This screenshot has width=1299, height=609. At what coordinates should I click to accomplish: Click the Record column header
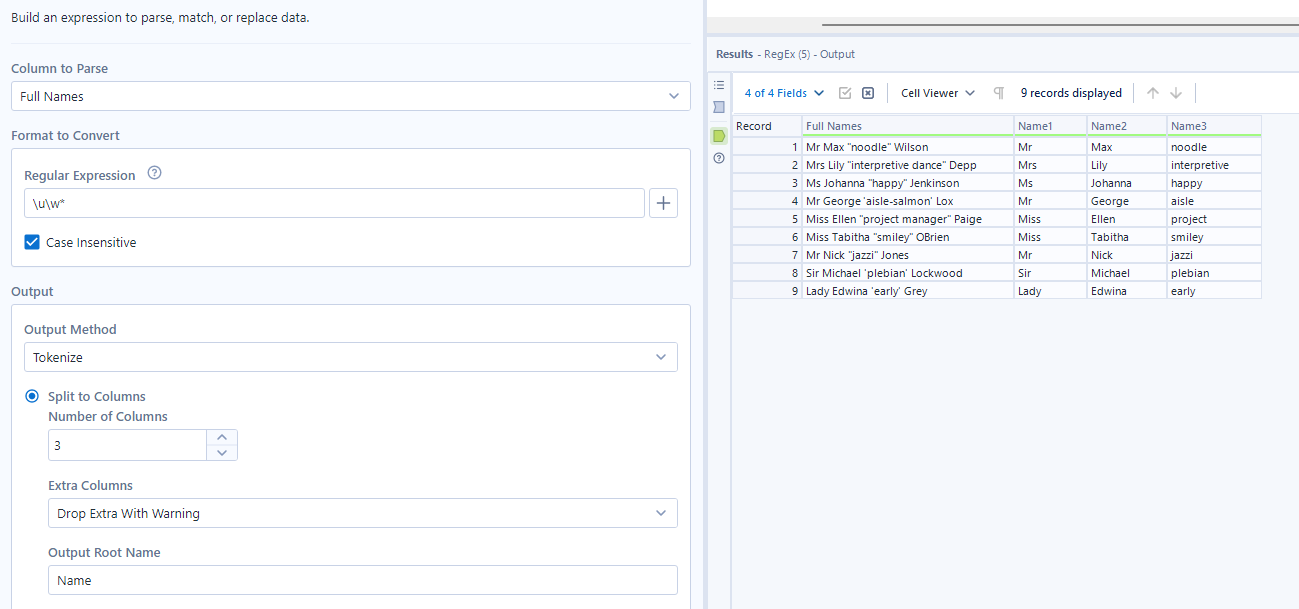click(x=767, y=126)
